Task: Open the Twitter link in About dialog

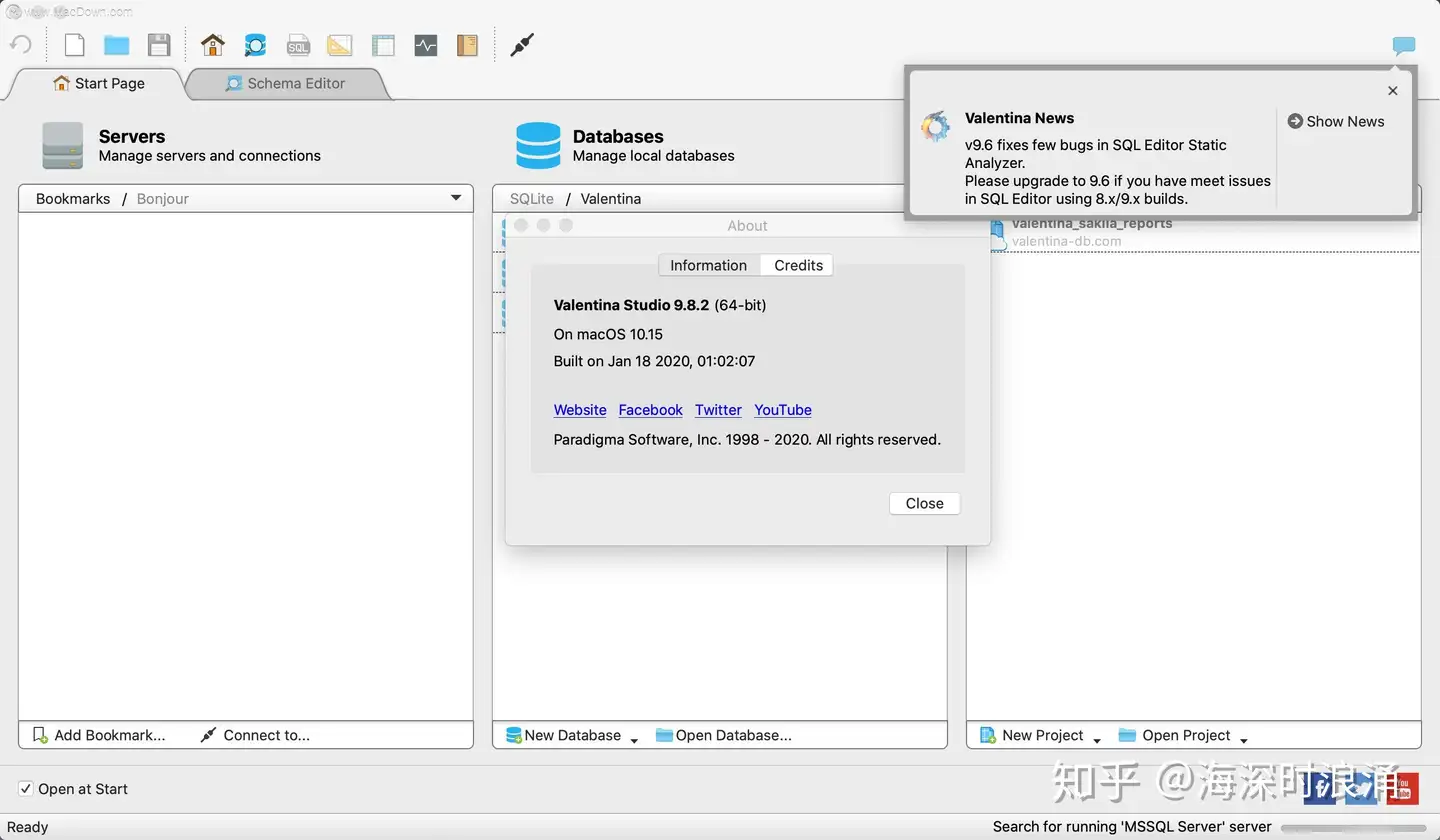Action: pyautogui.click(x=718, y=410)
